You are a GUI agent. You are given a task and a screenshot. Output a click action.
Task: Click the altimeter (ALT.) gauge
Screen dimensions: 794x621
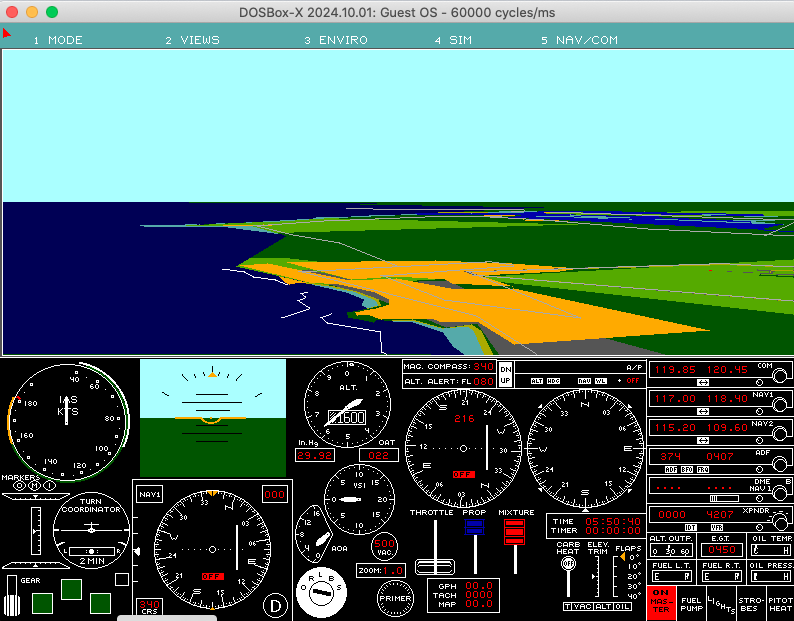[347, 404]
